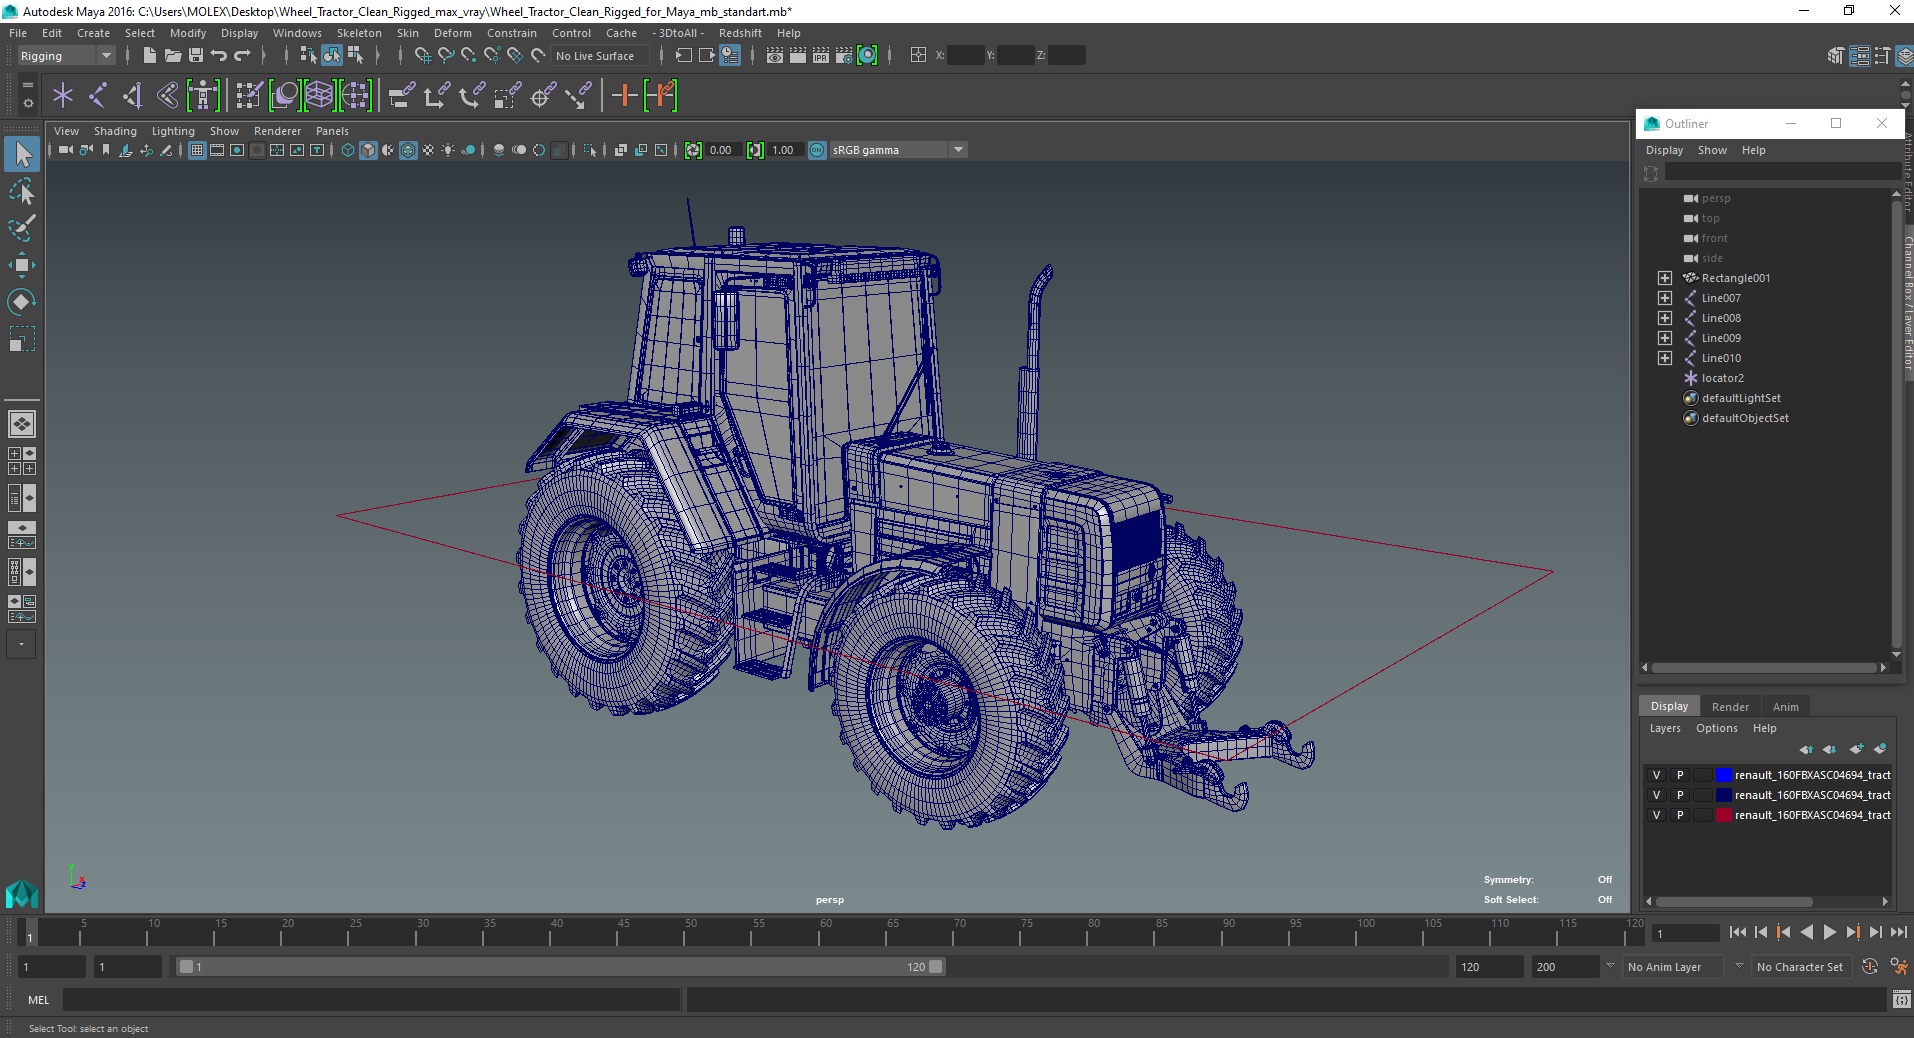Image resolution: width=1914 pixels, height=1038 pixels.
Task: Click Play backwards button
Action: [1807, 932]
